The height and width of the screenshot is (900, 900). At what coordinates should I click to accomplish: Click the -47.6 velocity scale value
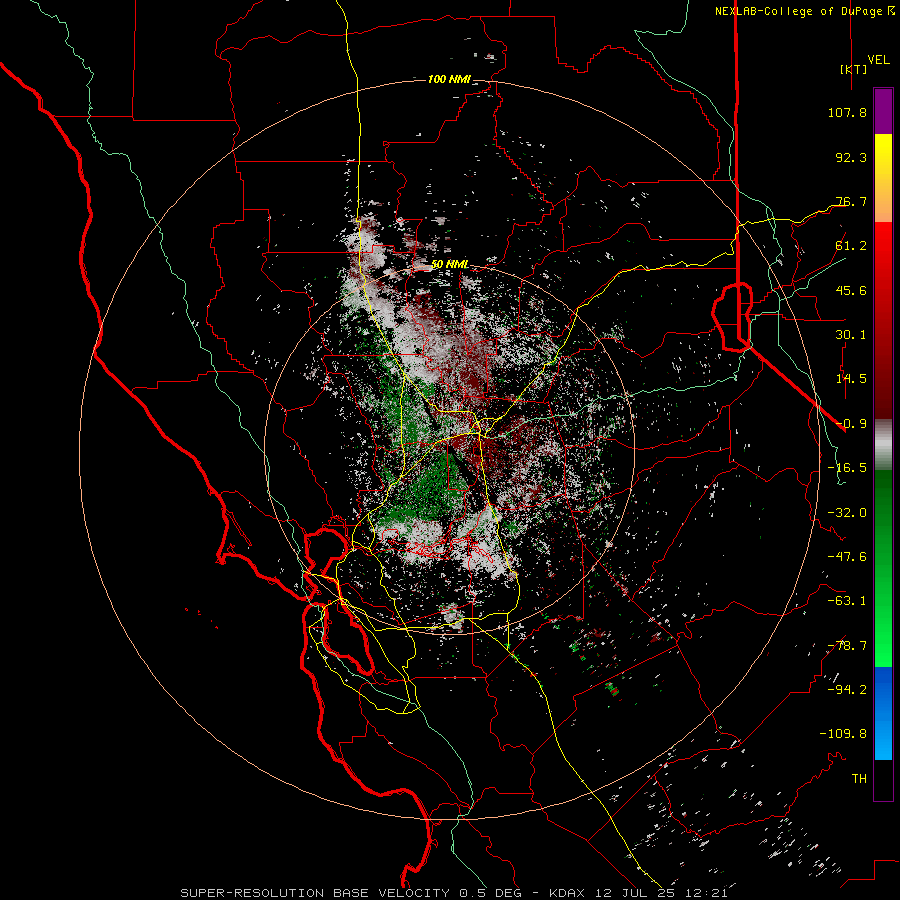[x=847, y=557]
